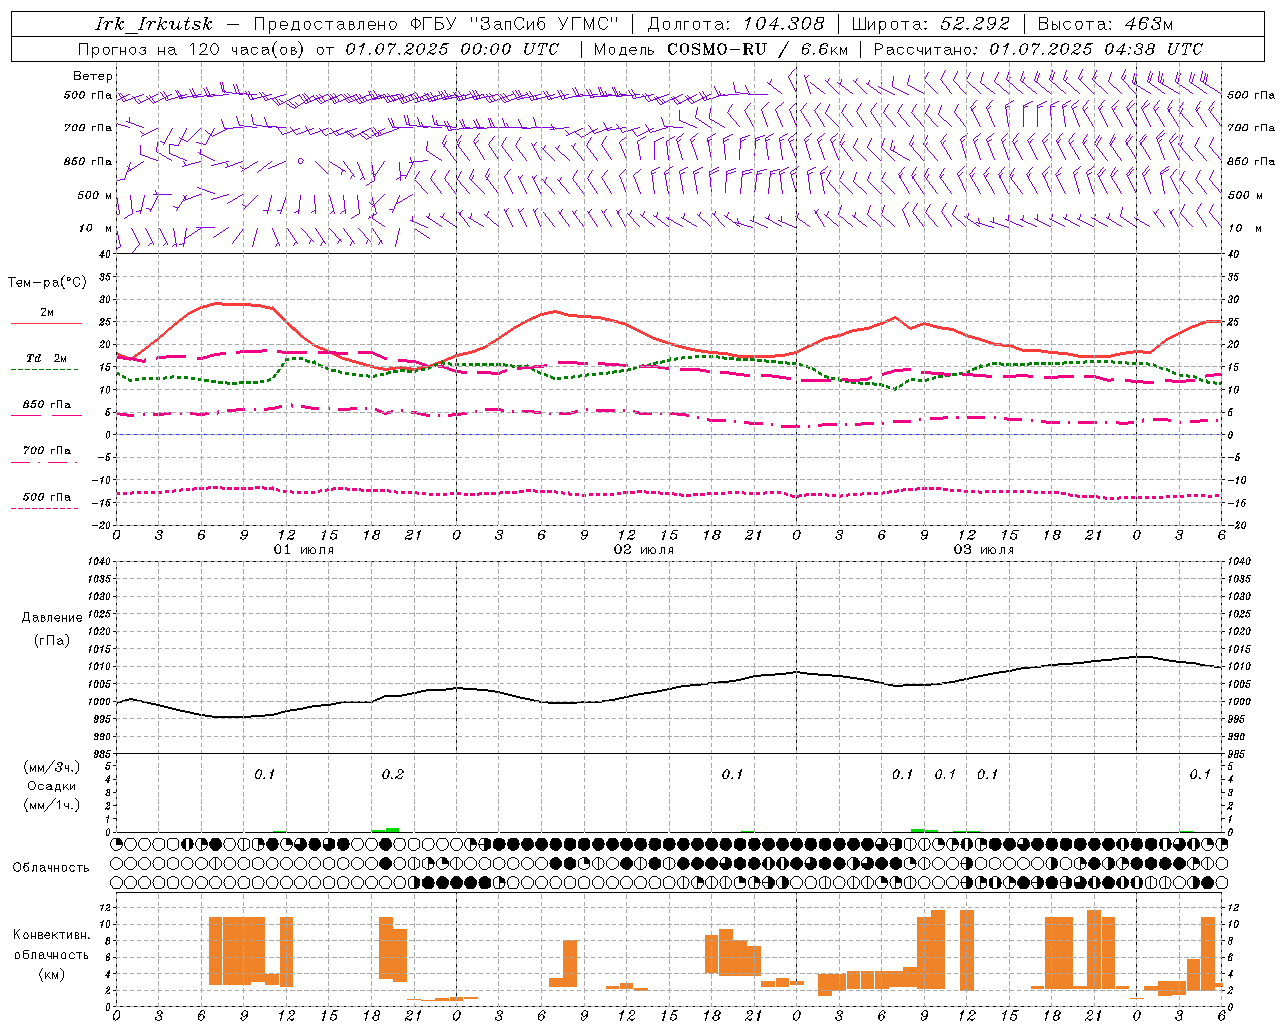Click the Широта: 52.292 latitude value
This screenshot has width=1280, height=1024.
click(x=931, y=24)
